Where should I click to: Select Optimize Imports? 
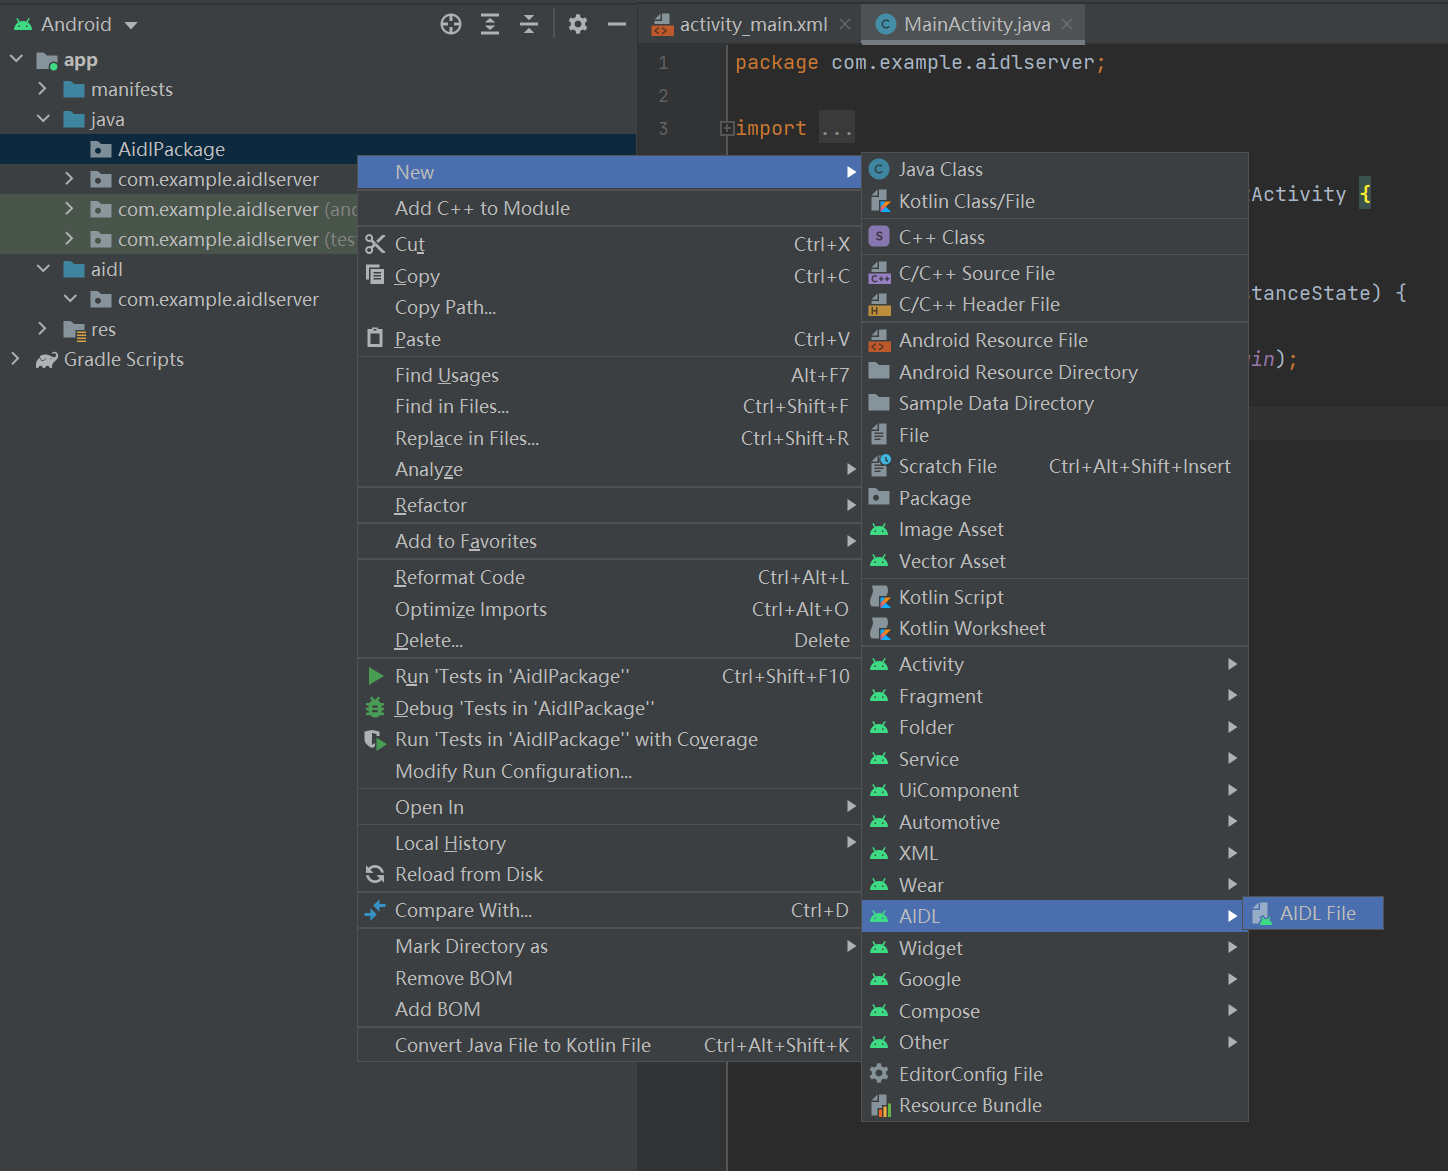point(609,609)
